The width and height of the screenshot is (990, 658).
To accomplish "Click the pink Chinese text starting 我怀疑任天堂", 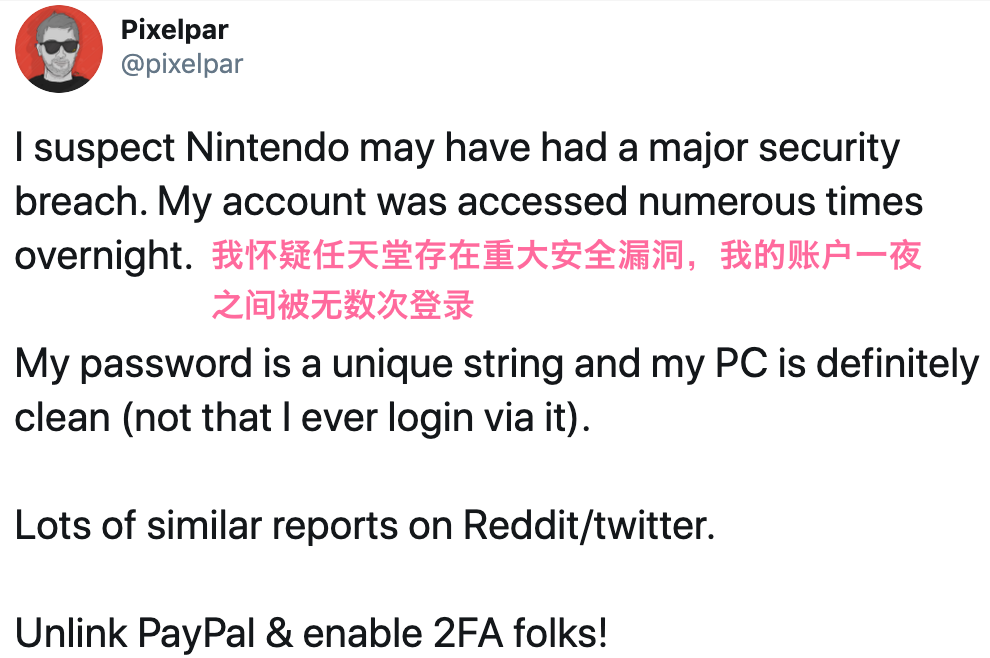I will pyautogui.click(x=566, y=257).
